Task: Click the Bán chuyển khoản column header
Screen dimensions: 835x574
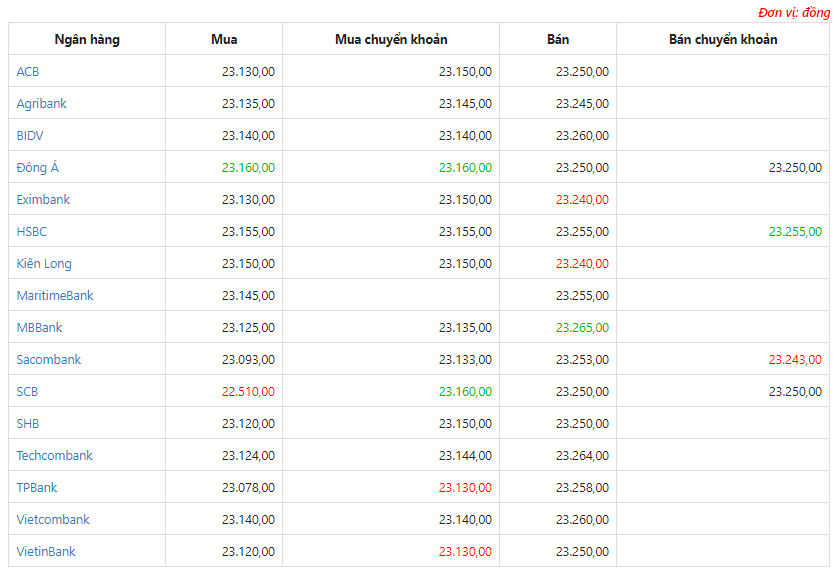Action: (723, 39)
